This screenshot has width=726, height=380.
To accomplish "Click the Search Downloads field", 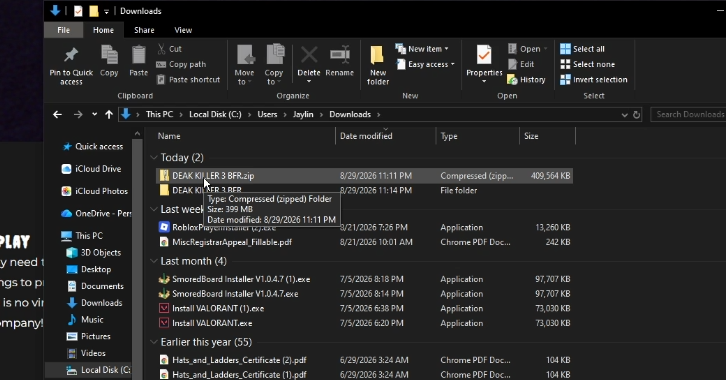I will pyautogui.click(x=688, y=114).
